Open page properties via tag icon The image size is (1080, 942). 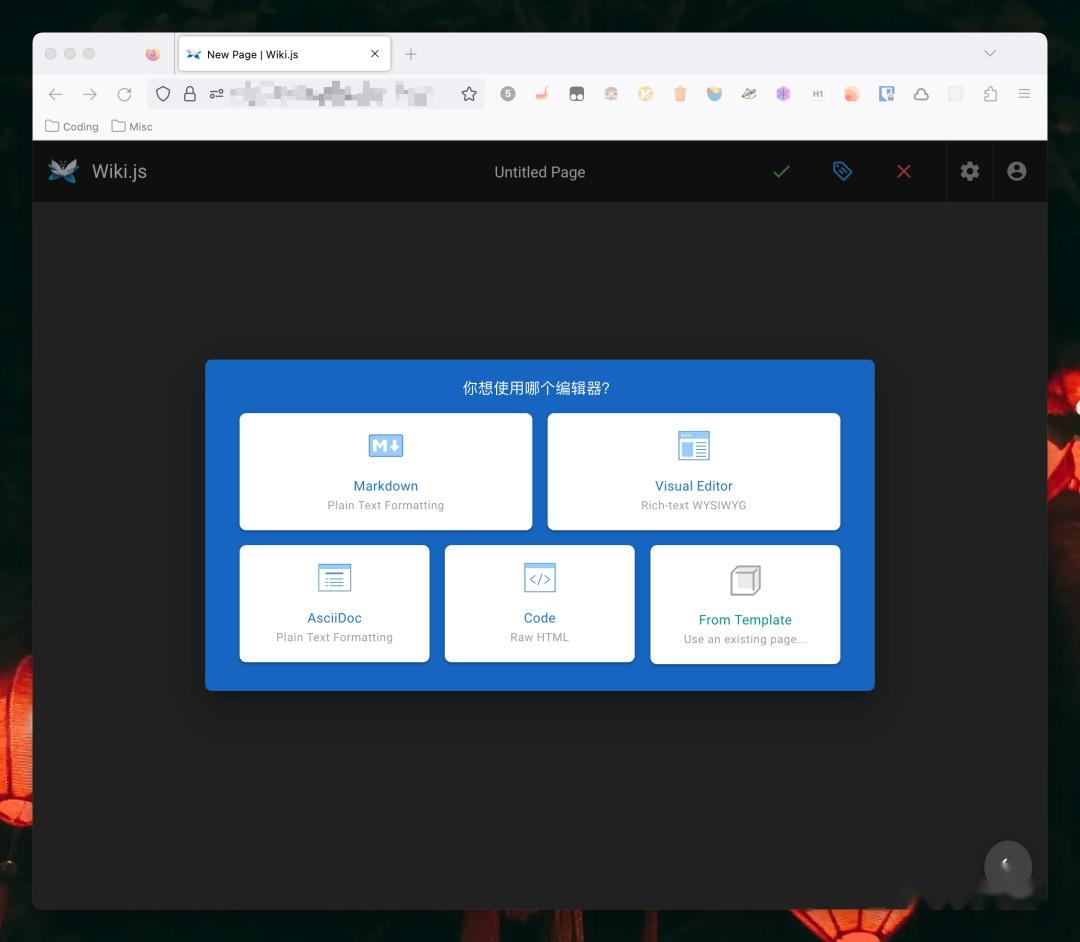click(842, 171)
